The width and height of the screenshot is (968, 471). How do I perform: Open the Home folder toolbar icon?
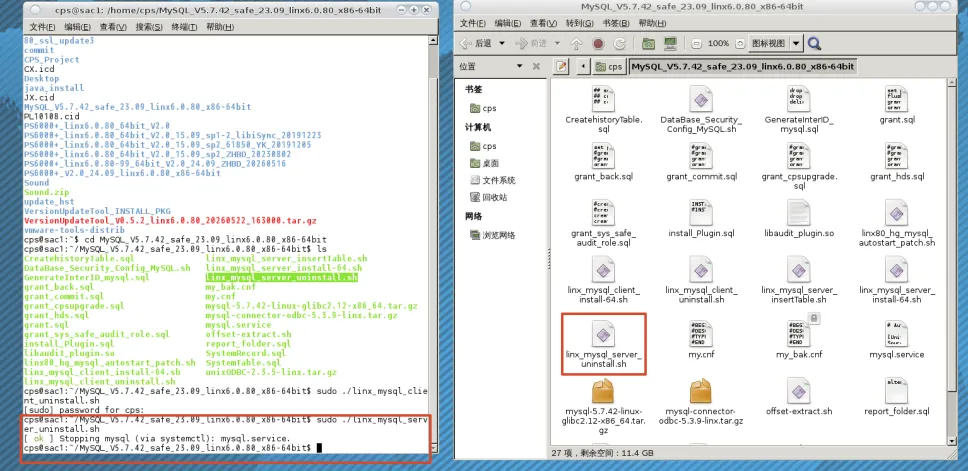648,43
